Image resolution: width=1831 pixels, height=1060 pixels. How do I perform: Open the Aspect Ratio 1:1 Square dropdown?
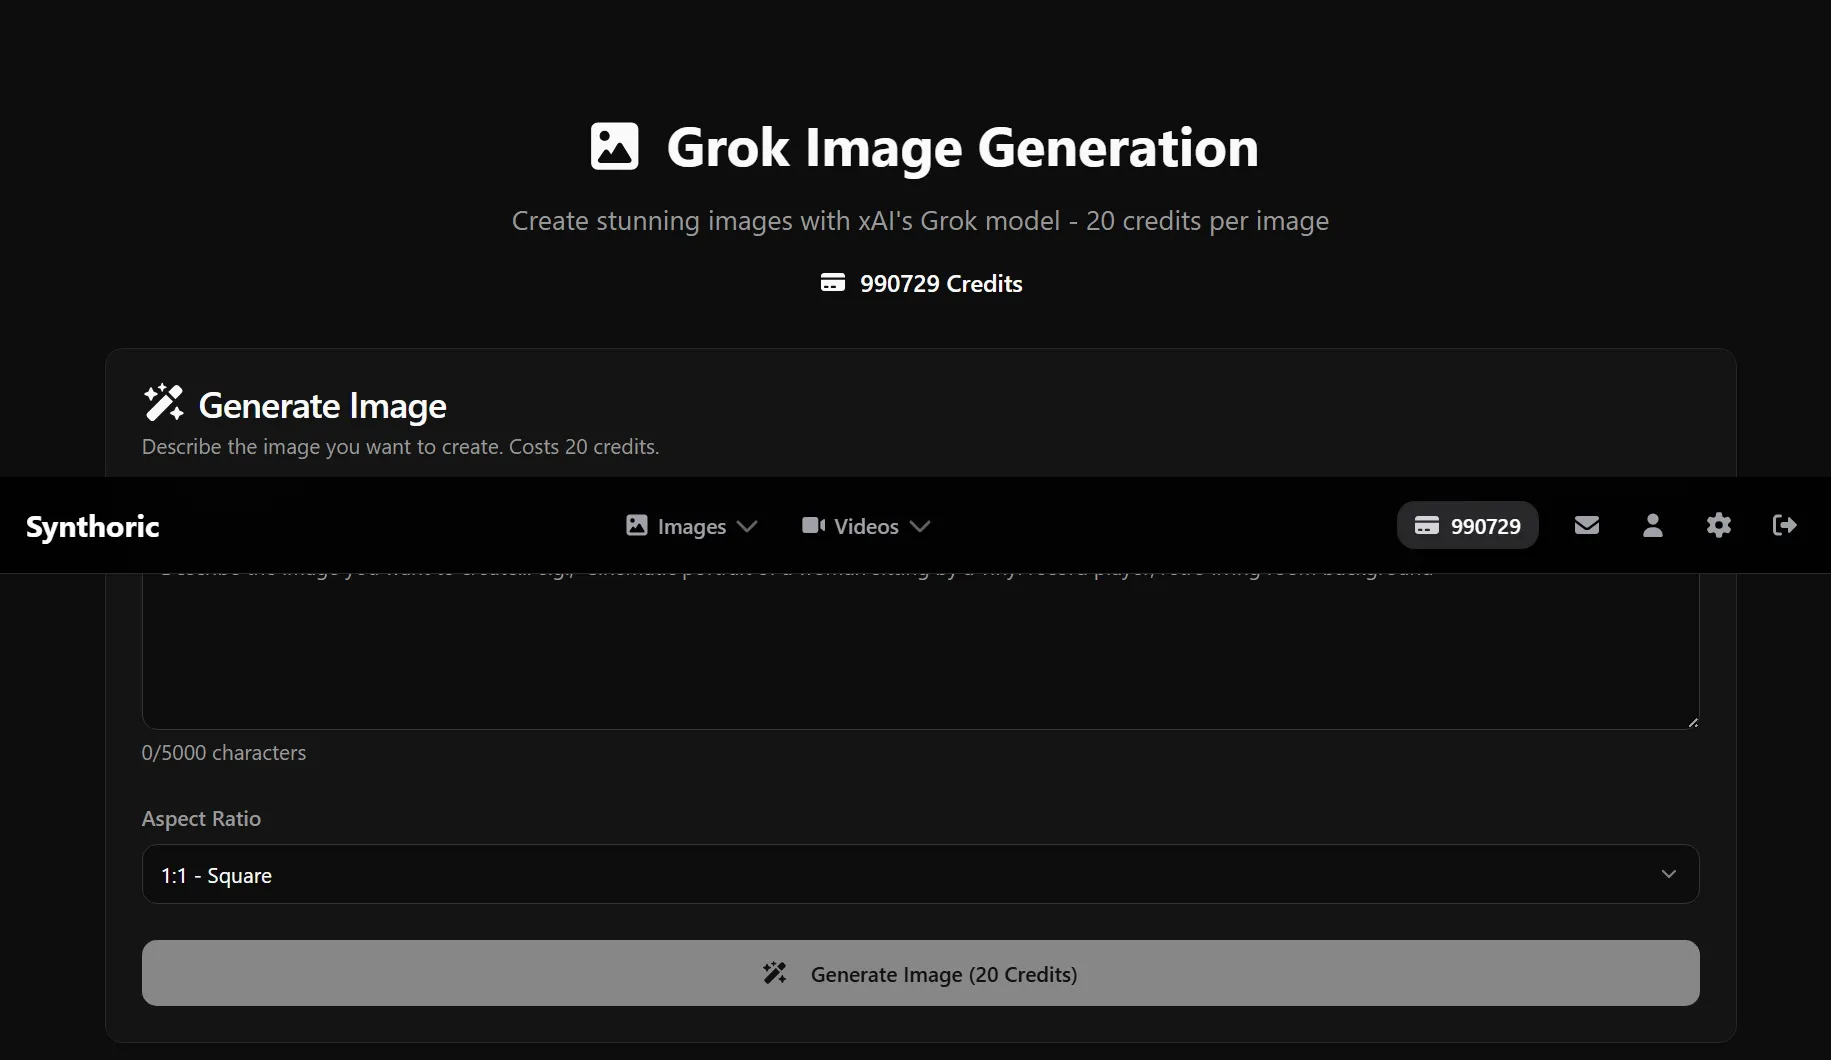[920, 874]
